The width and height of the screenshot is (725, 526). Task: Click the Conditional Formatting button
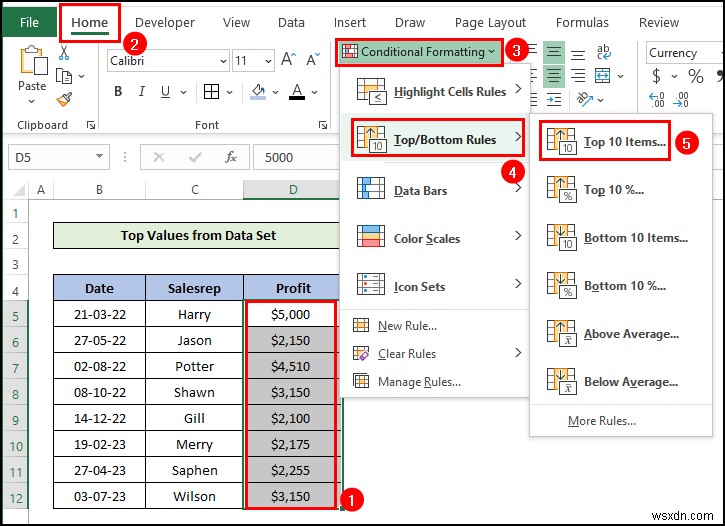419,52
